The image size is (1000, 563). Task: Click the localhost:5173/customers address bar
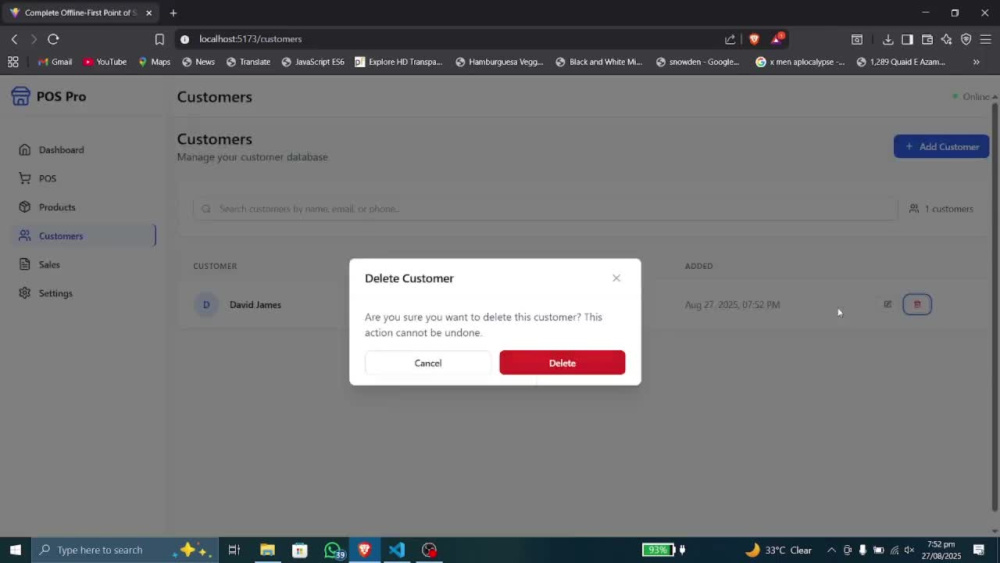250,39
